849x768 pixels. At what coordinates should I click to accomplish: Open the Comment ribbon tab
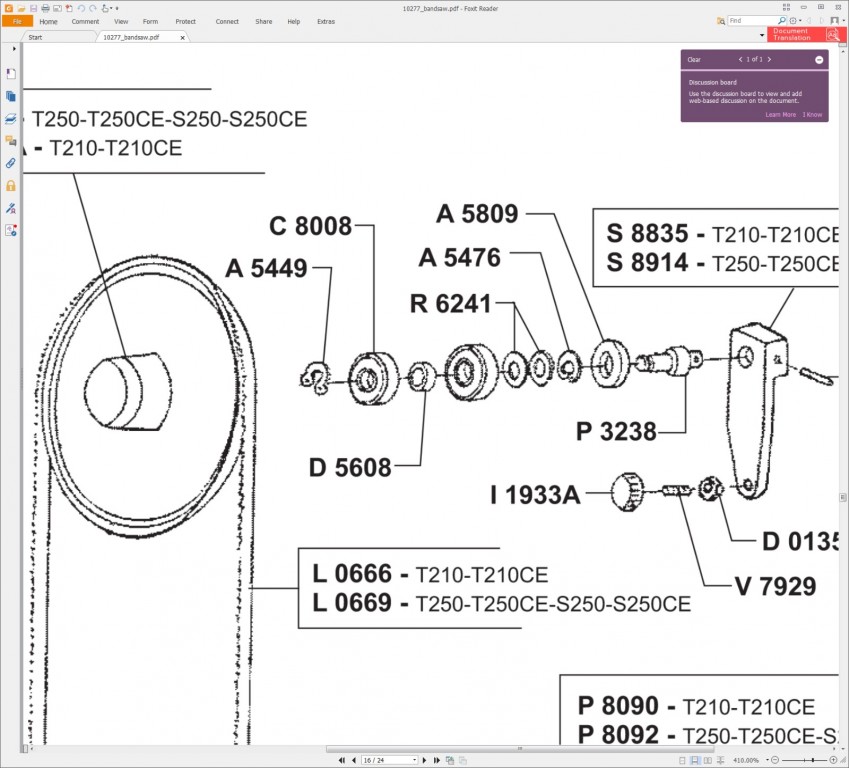(x=85, y=21)
